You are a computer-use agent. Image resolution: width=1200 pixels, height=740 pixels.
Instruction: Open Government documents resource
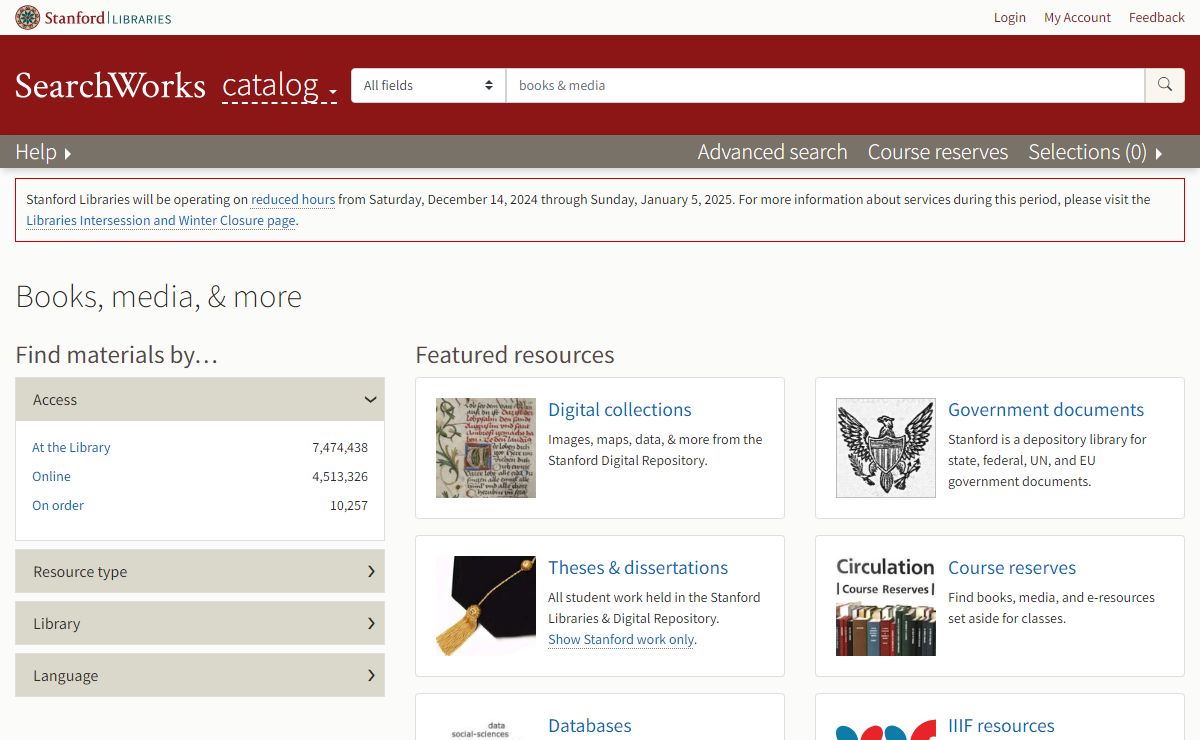1046,409
